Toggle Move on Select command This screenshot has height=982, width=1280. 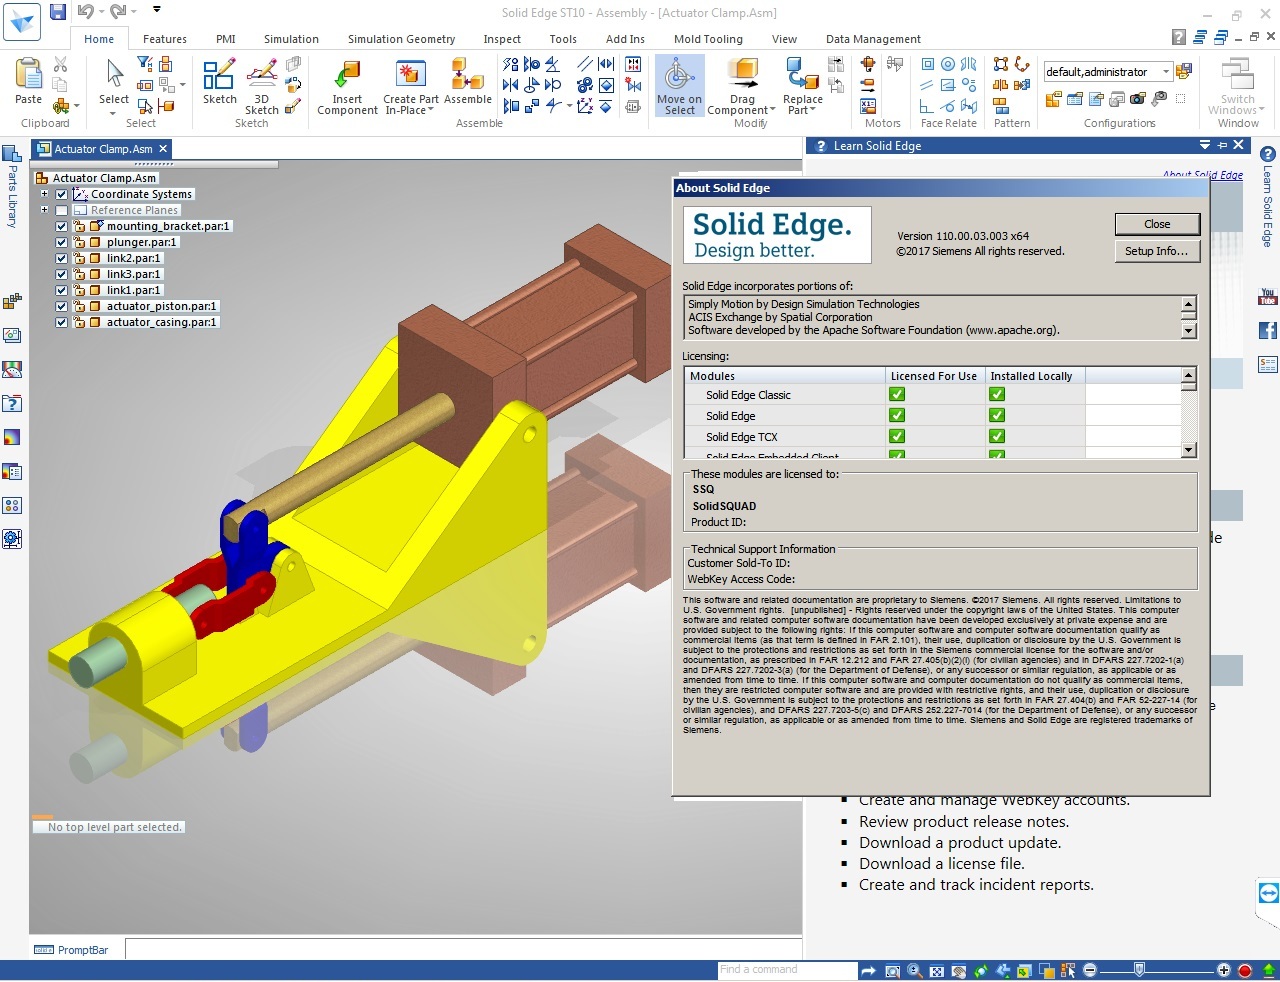tap(679, 86)
